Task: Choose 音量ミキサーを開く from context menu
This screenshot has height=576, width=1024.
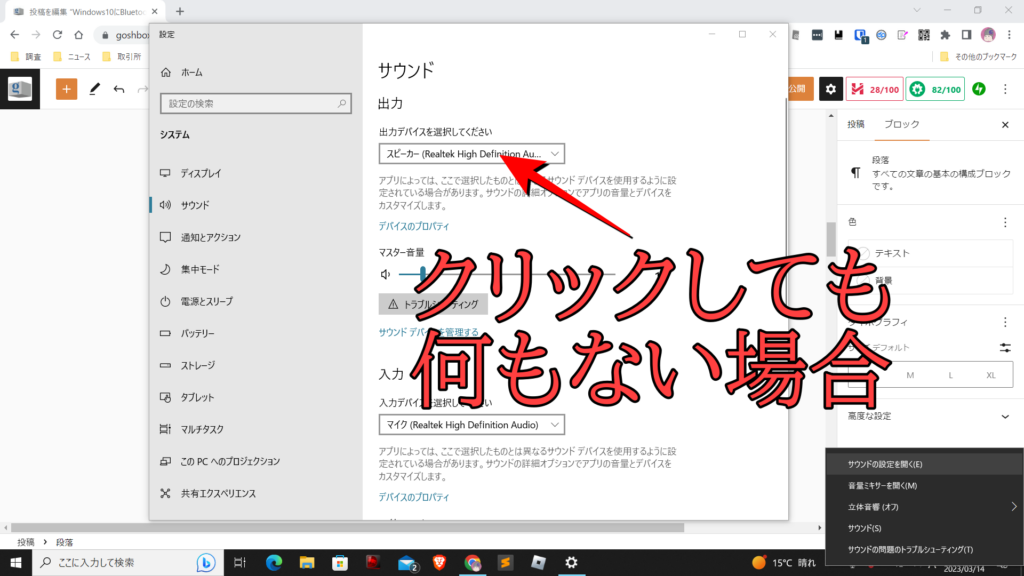Action: coord(882,486)
